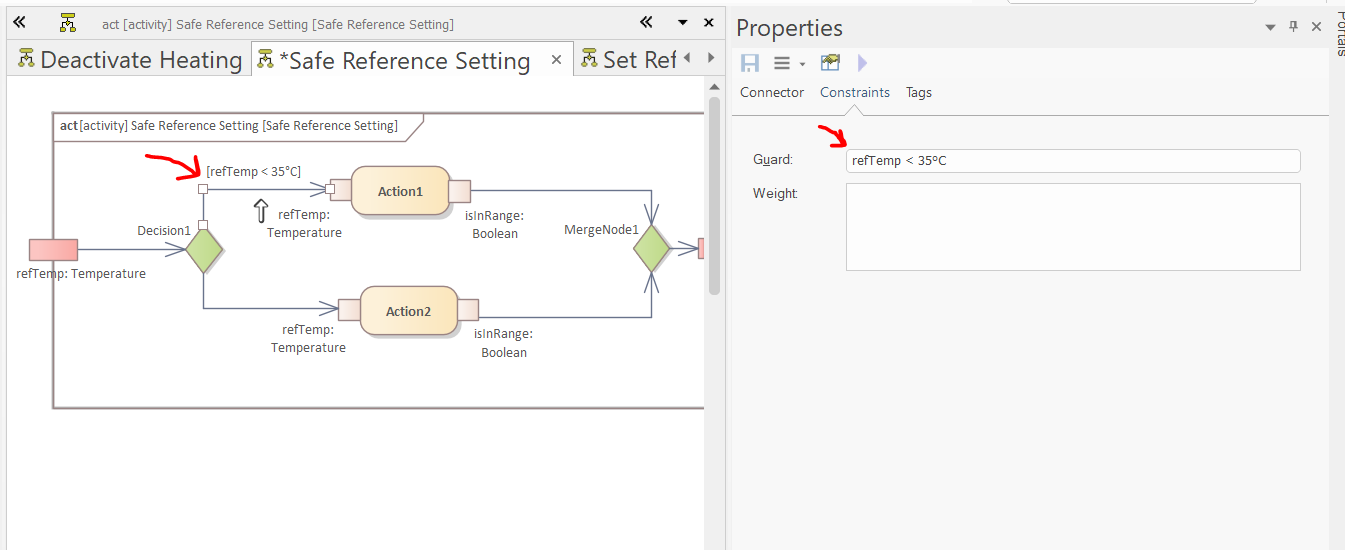Open the diagram window dropdown arrow
The image size is (1345, 550).
[x=682, y=22]
